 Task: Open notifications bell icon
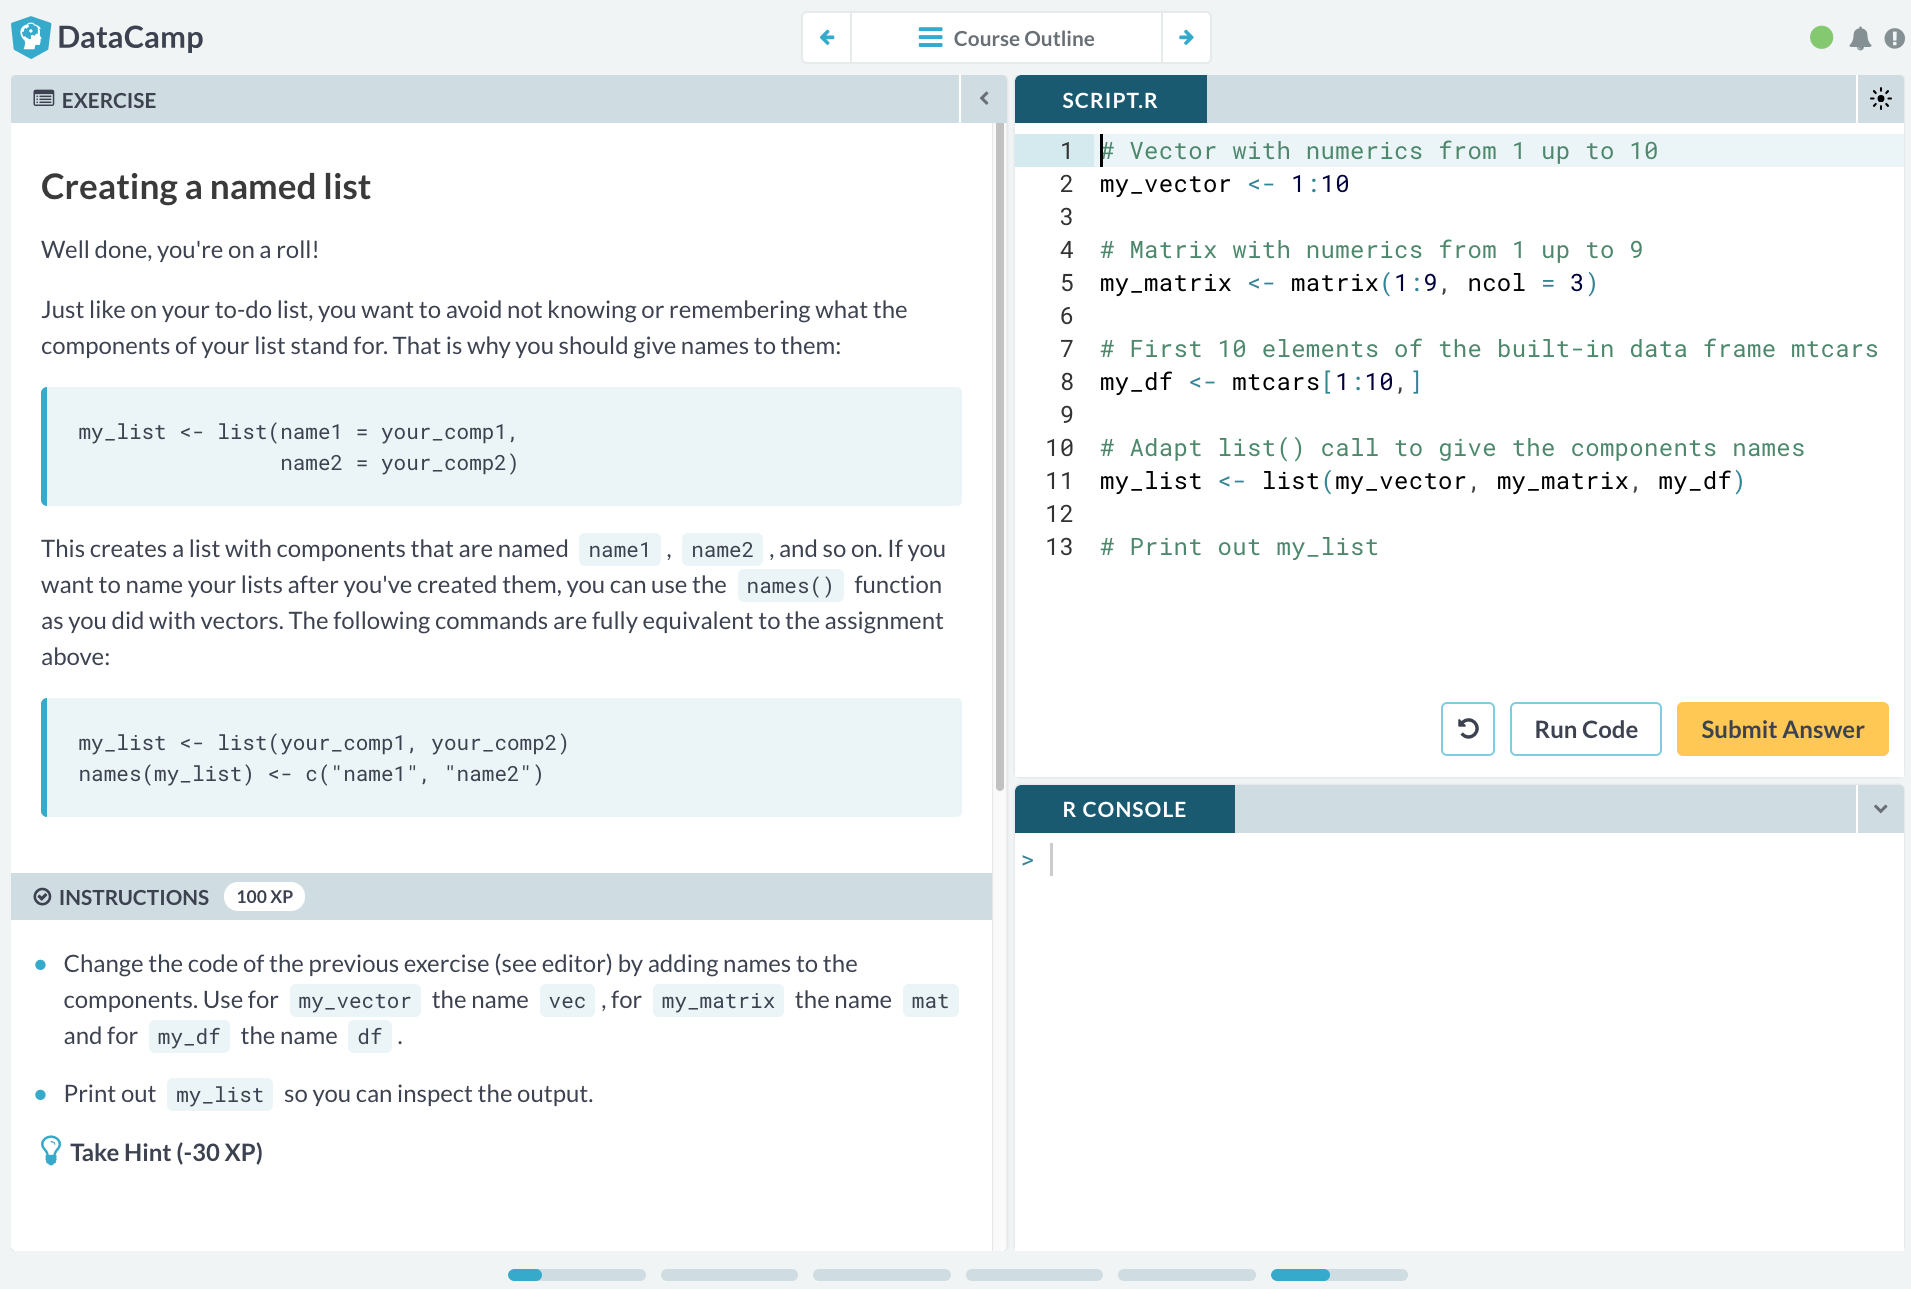(x=1860, y=39)
